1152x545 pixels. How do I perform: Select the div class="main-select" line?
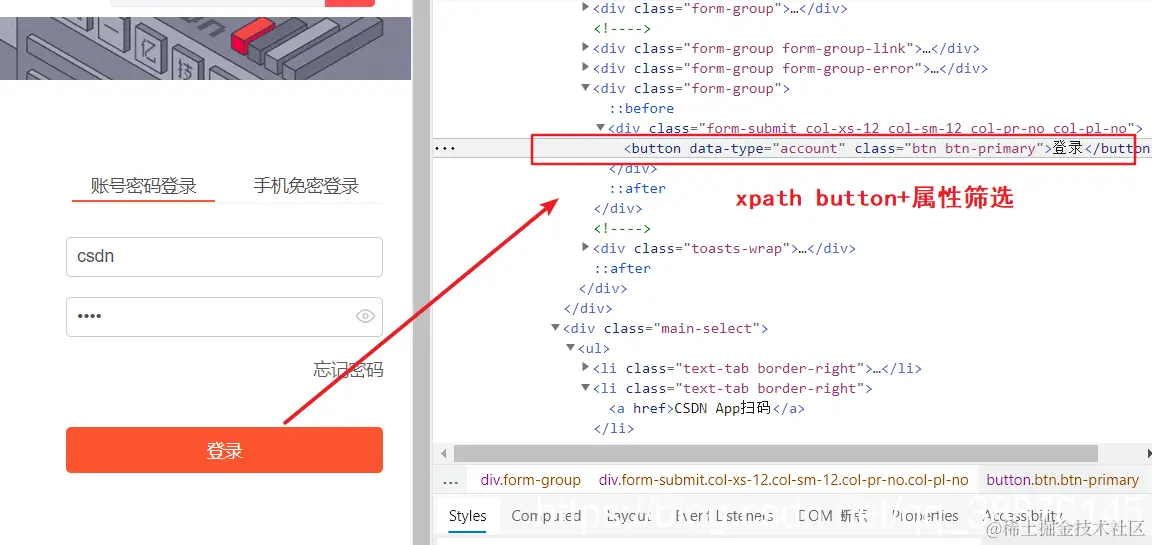tap(666, 328)
